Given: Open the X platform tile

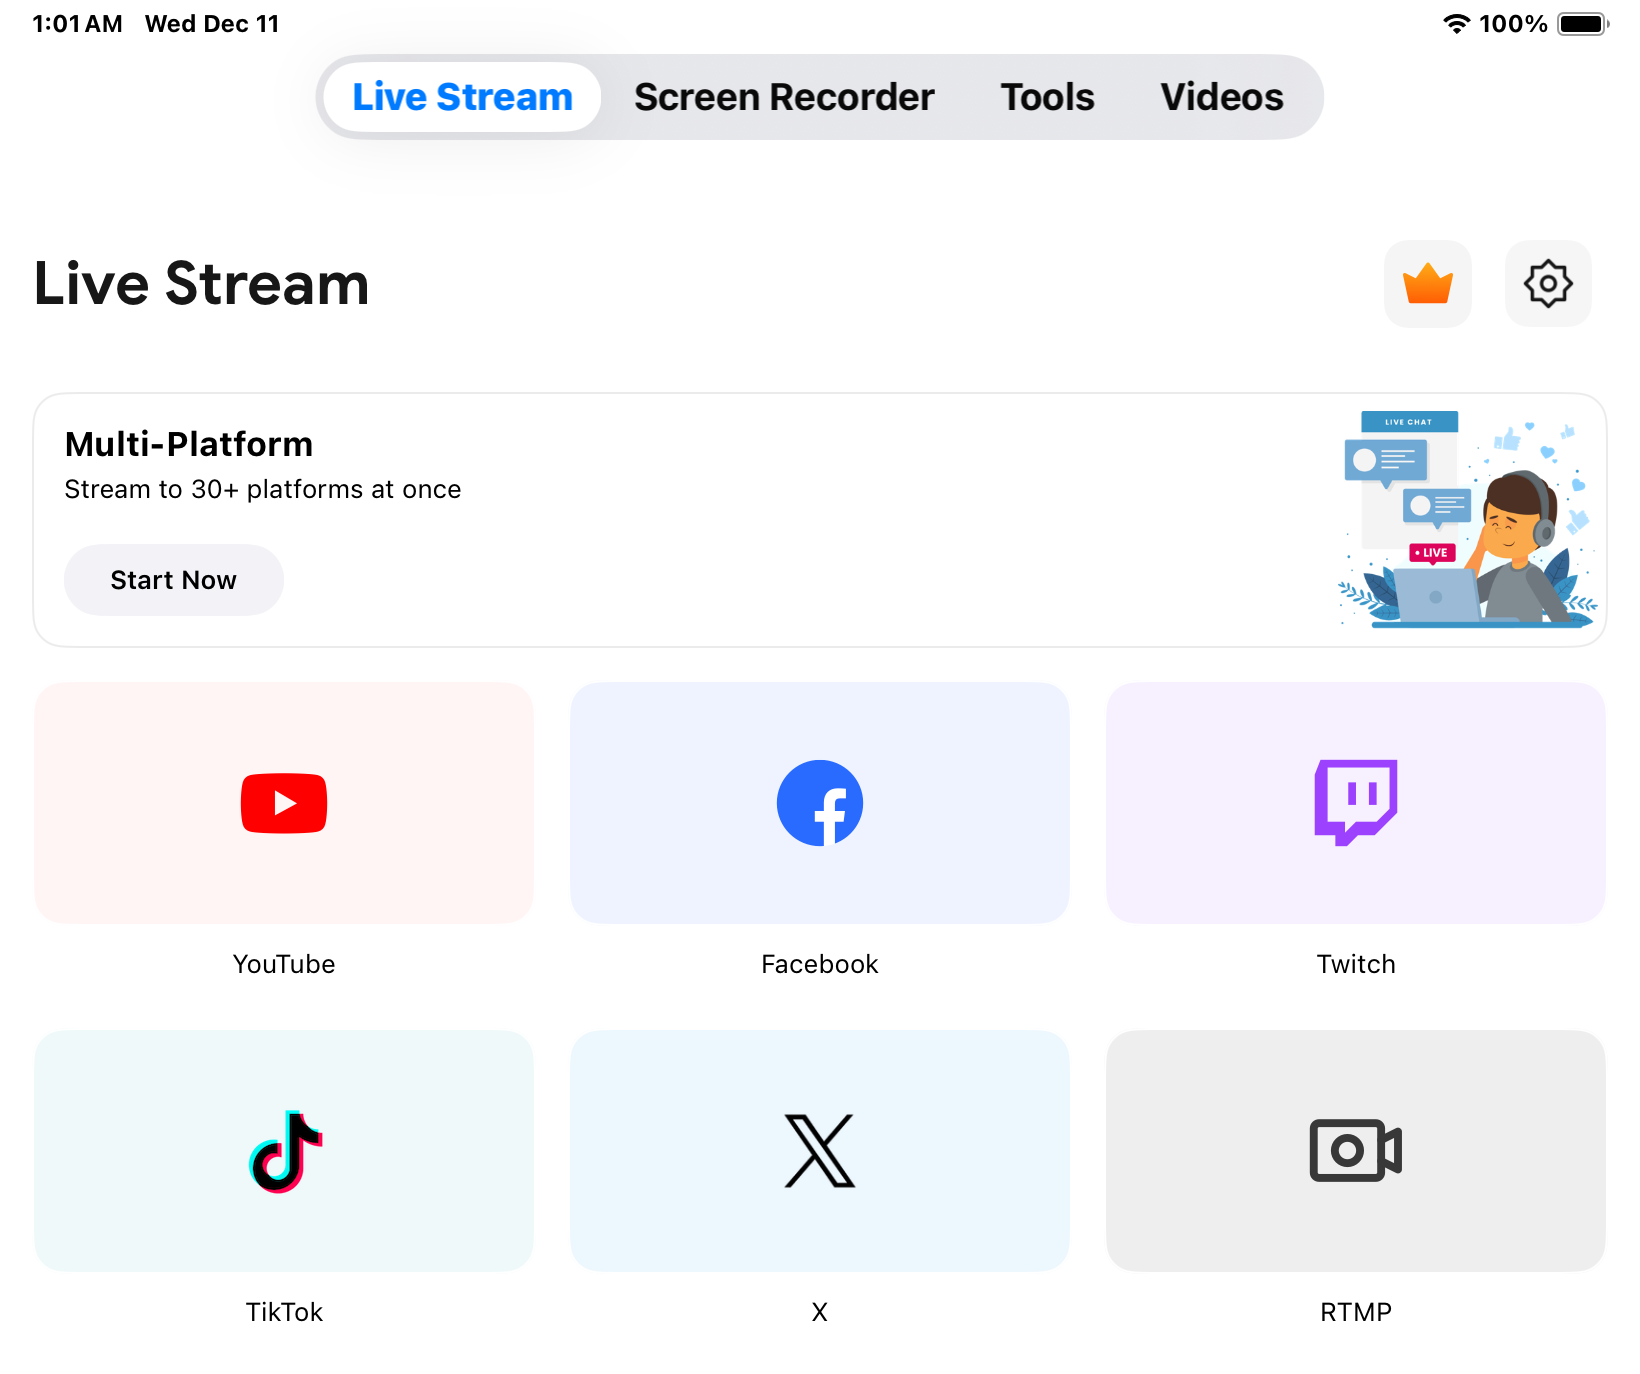Looking at the screenshot, I should click(x=820, y=1151).
